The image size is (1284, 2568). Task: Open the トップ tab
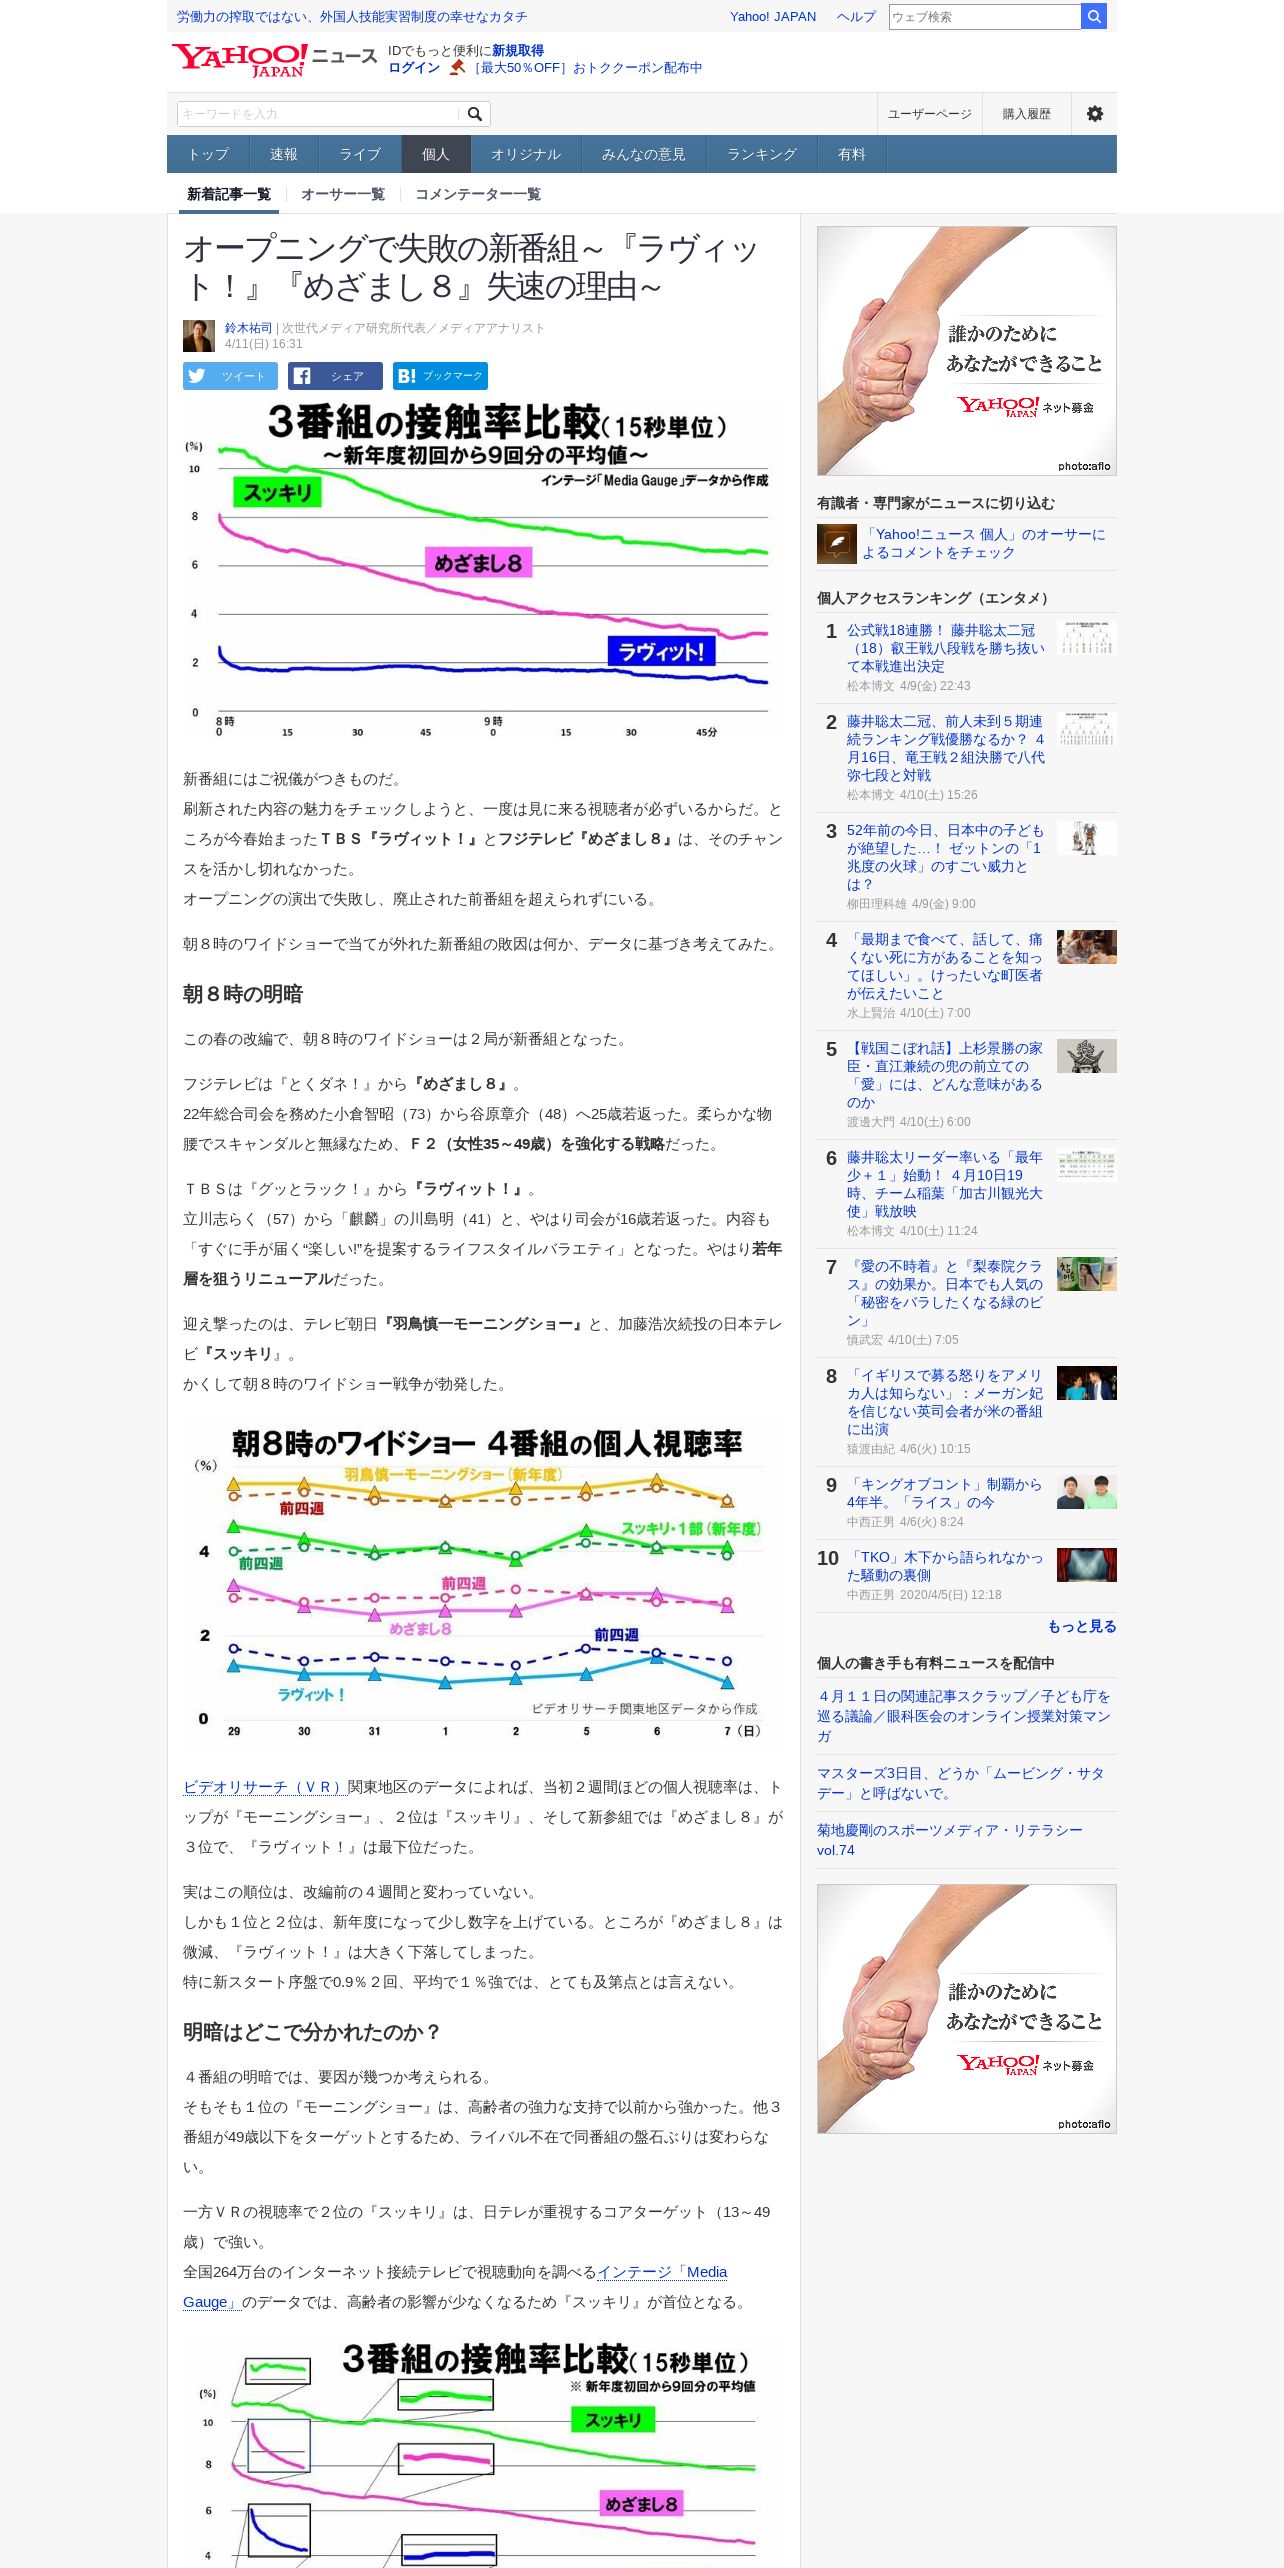tap(208, 154)
